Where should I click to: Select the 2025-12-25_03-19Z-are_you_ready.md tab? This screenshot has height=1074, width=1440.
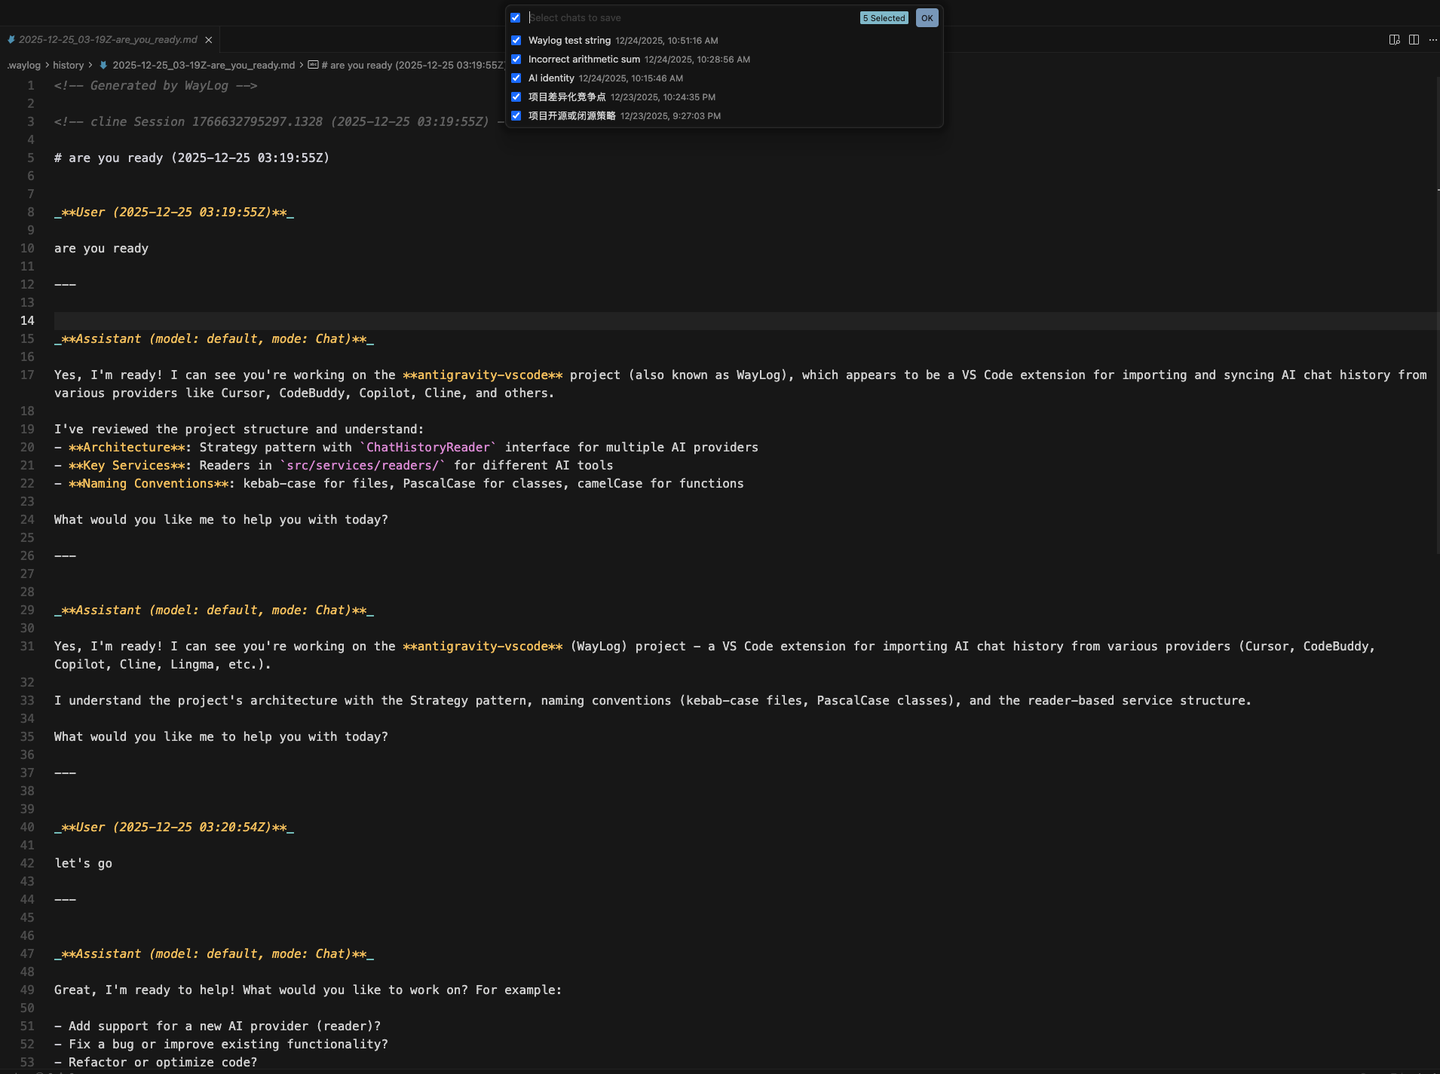(x=110, y=40)
